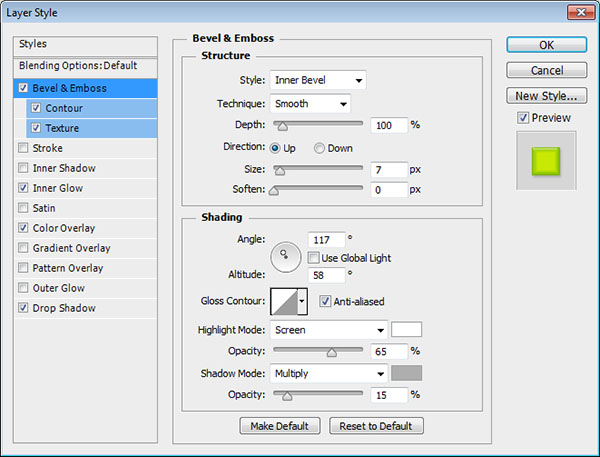600x457 pixels.
Task: Click the Altitude field showing 58
Action: [x=326, y=275]
